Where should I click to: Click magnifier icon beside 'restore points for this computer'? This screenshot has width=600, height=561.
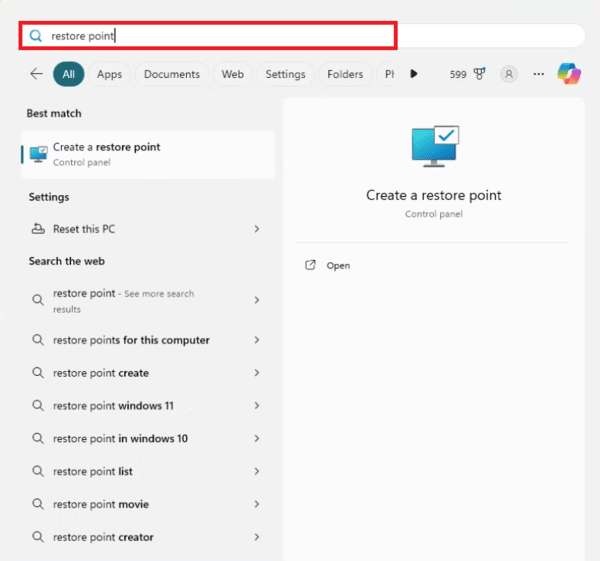click(x=38, y=339)
